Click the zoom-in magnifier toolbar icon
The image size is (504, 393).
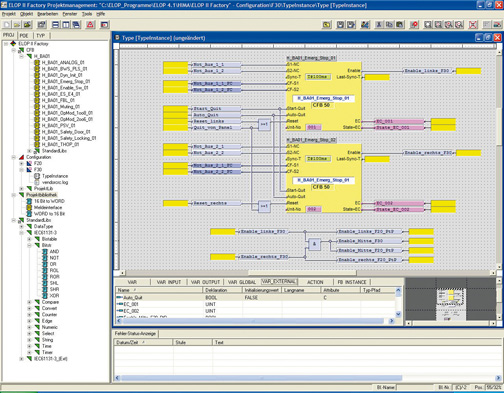[449, 25]
